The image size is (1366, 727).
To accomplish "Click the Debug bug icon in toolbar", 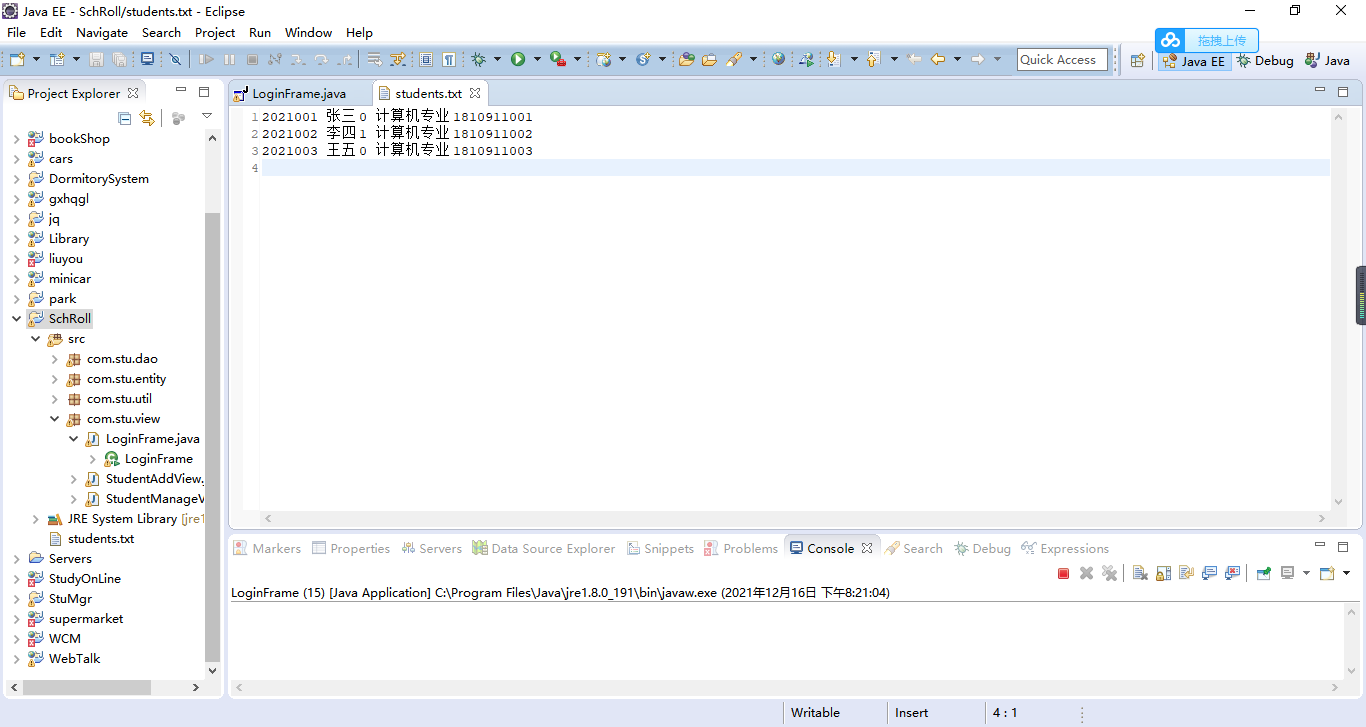I will click(478, 59).
